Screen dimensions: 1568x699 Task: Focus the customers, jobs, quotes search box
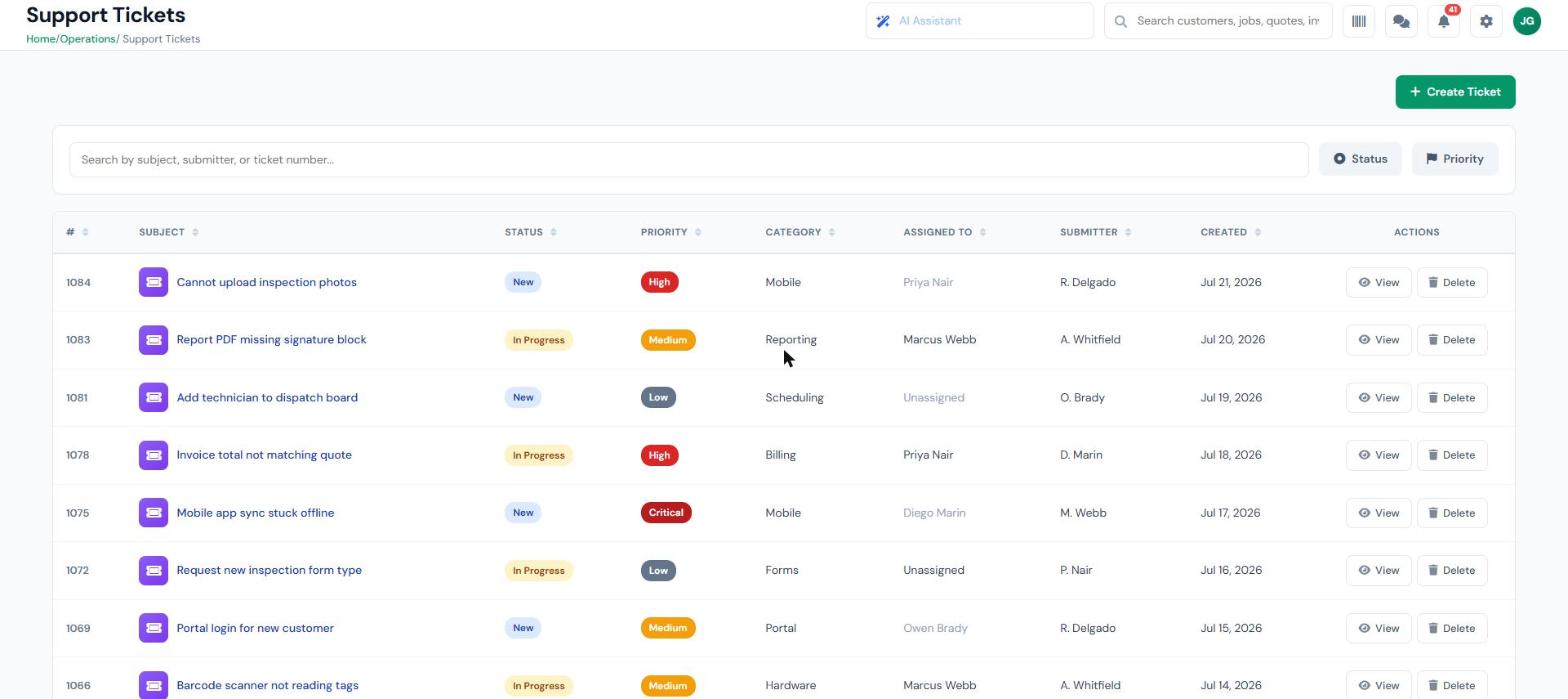(x=1218, y=21)
